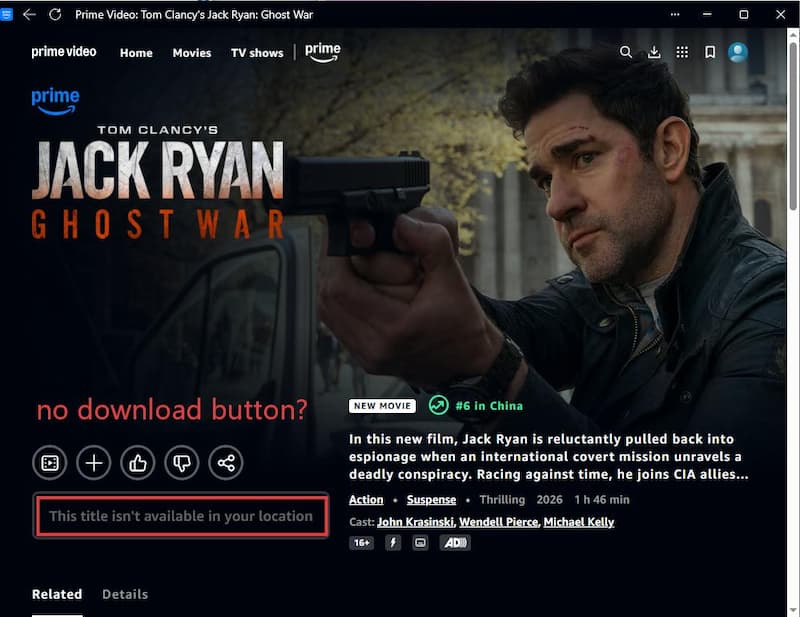Click the 'Thrilling' mood label
Screen dimensions: 800x617
click(x=502, y=500)
